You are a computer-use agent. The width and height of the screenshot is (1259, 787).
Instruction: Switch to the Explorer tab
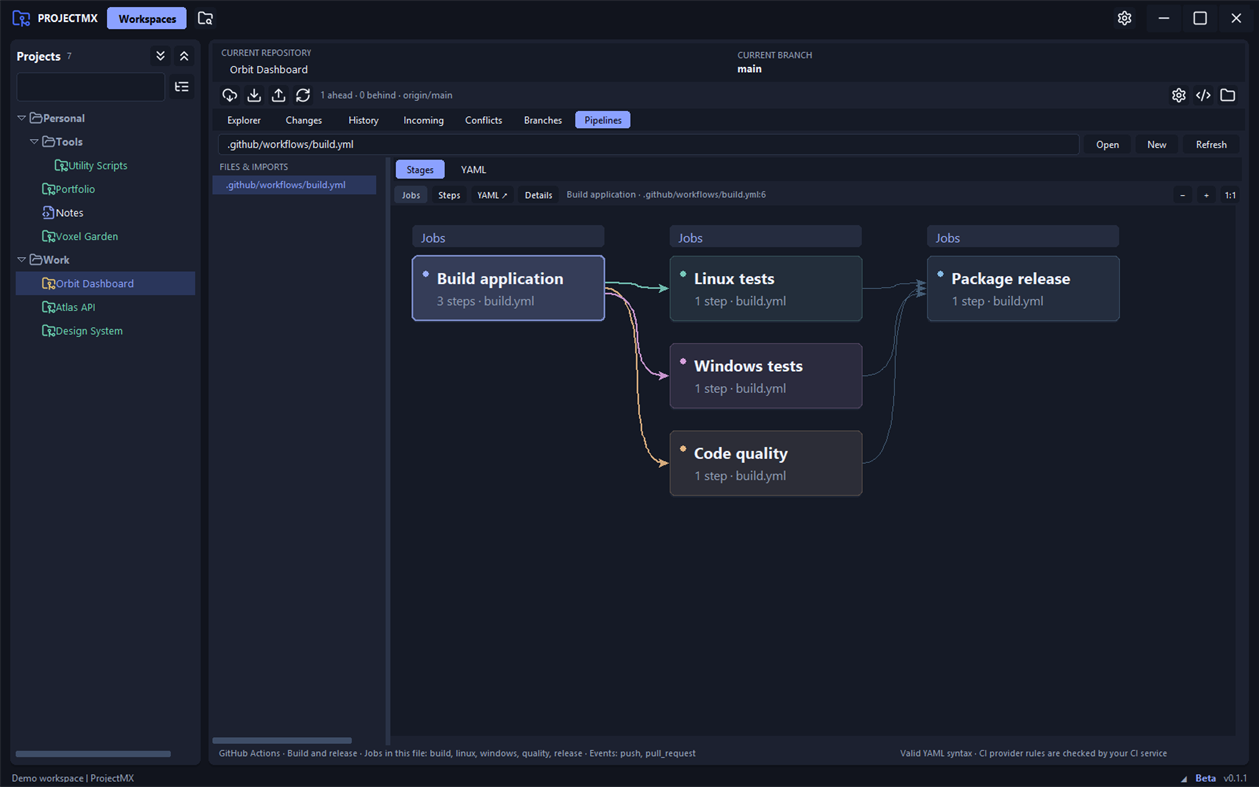pos(243,120)
